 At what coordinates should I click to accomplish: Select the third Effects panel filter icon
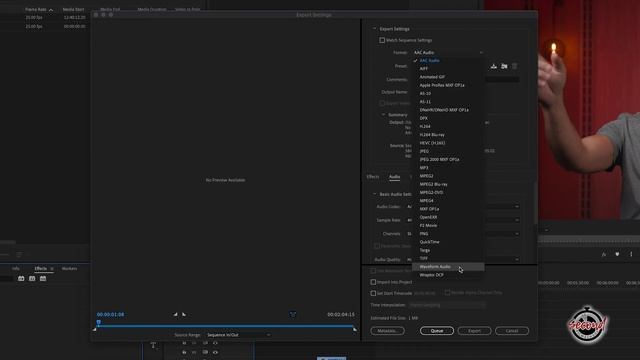(x=43, y=278)
